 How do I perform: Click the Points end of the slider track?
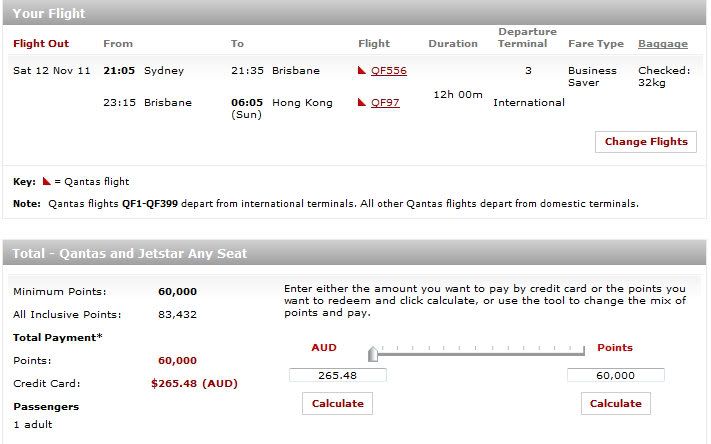coord(583,351)
